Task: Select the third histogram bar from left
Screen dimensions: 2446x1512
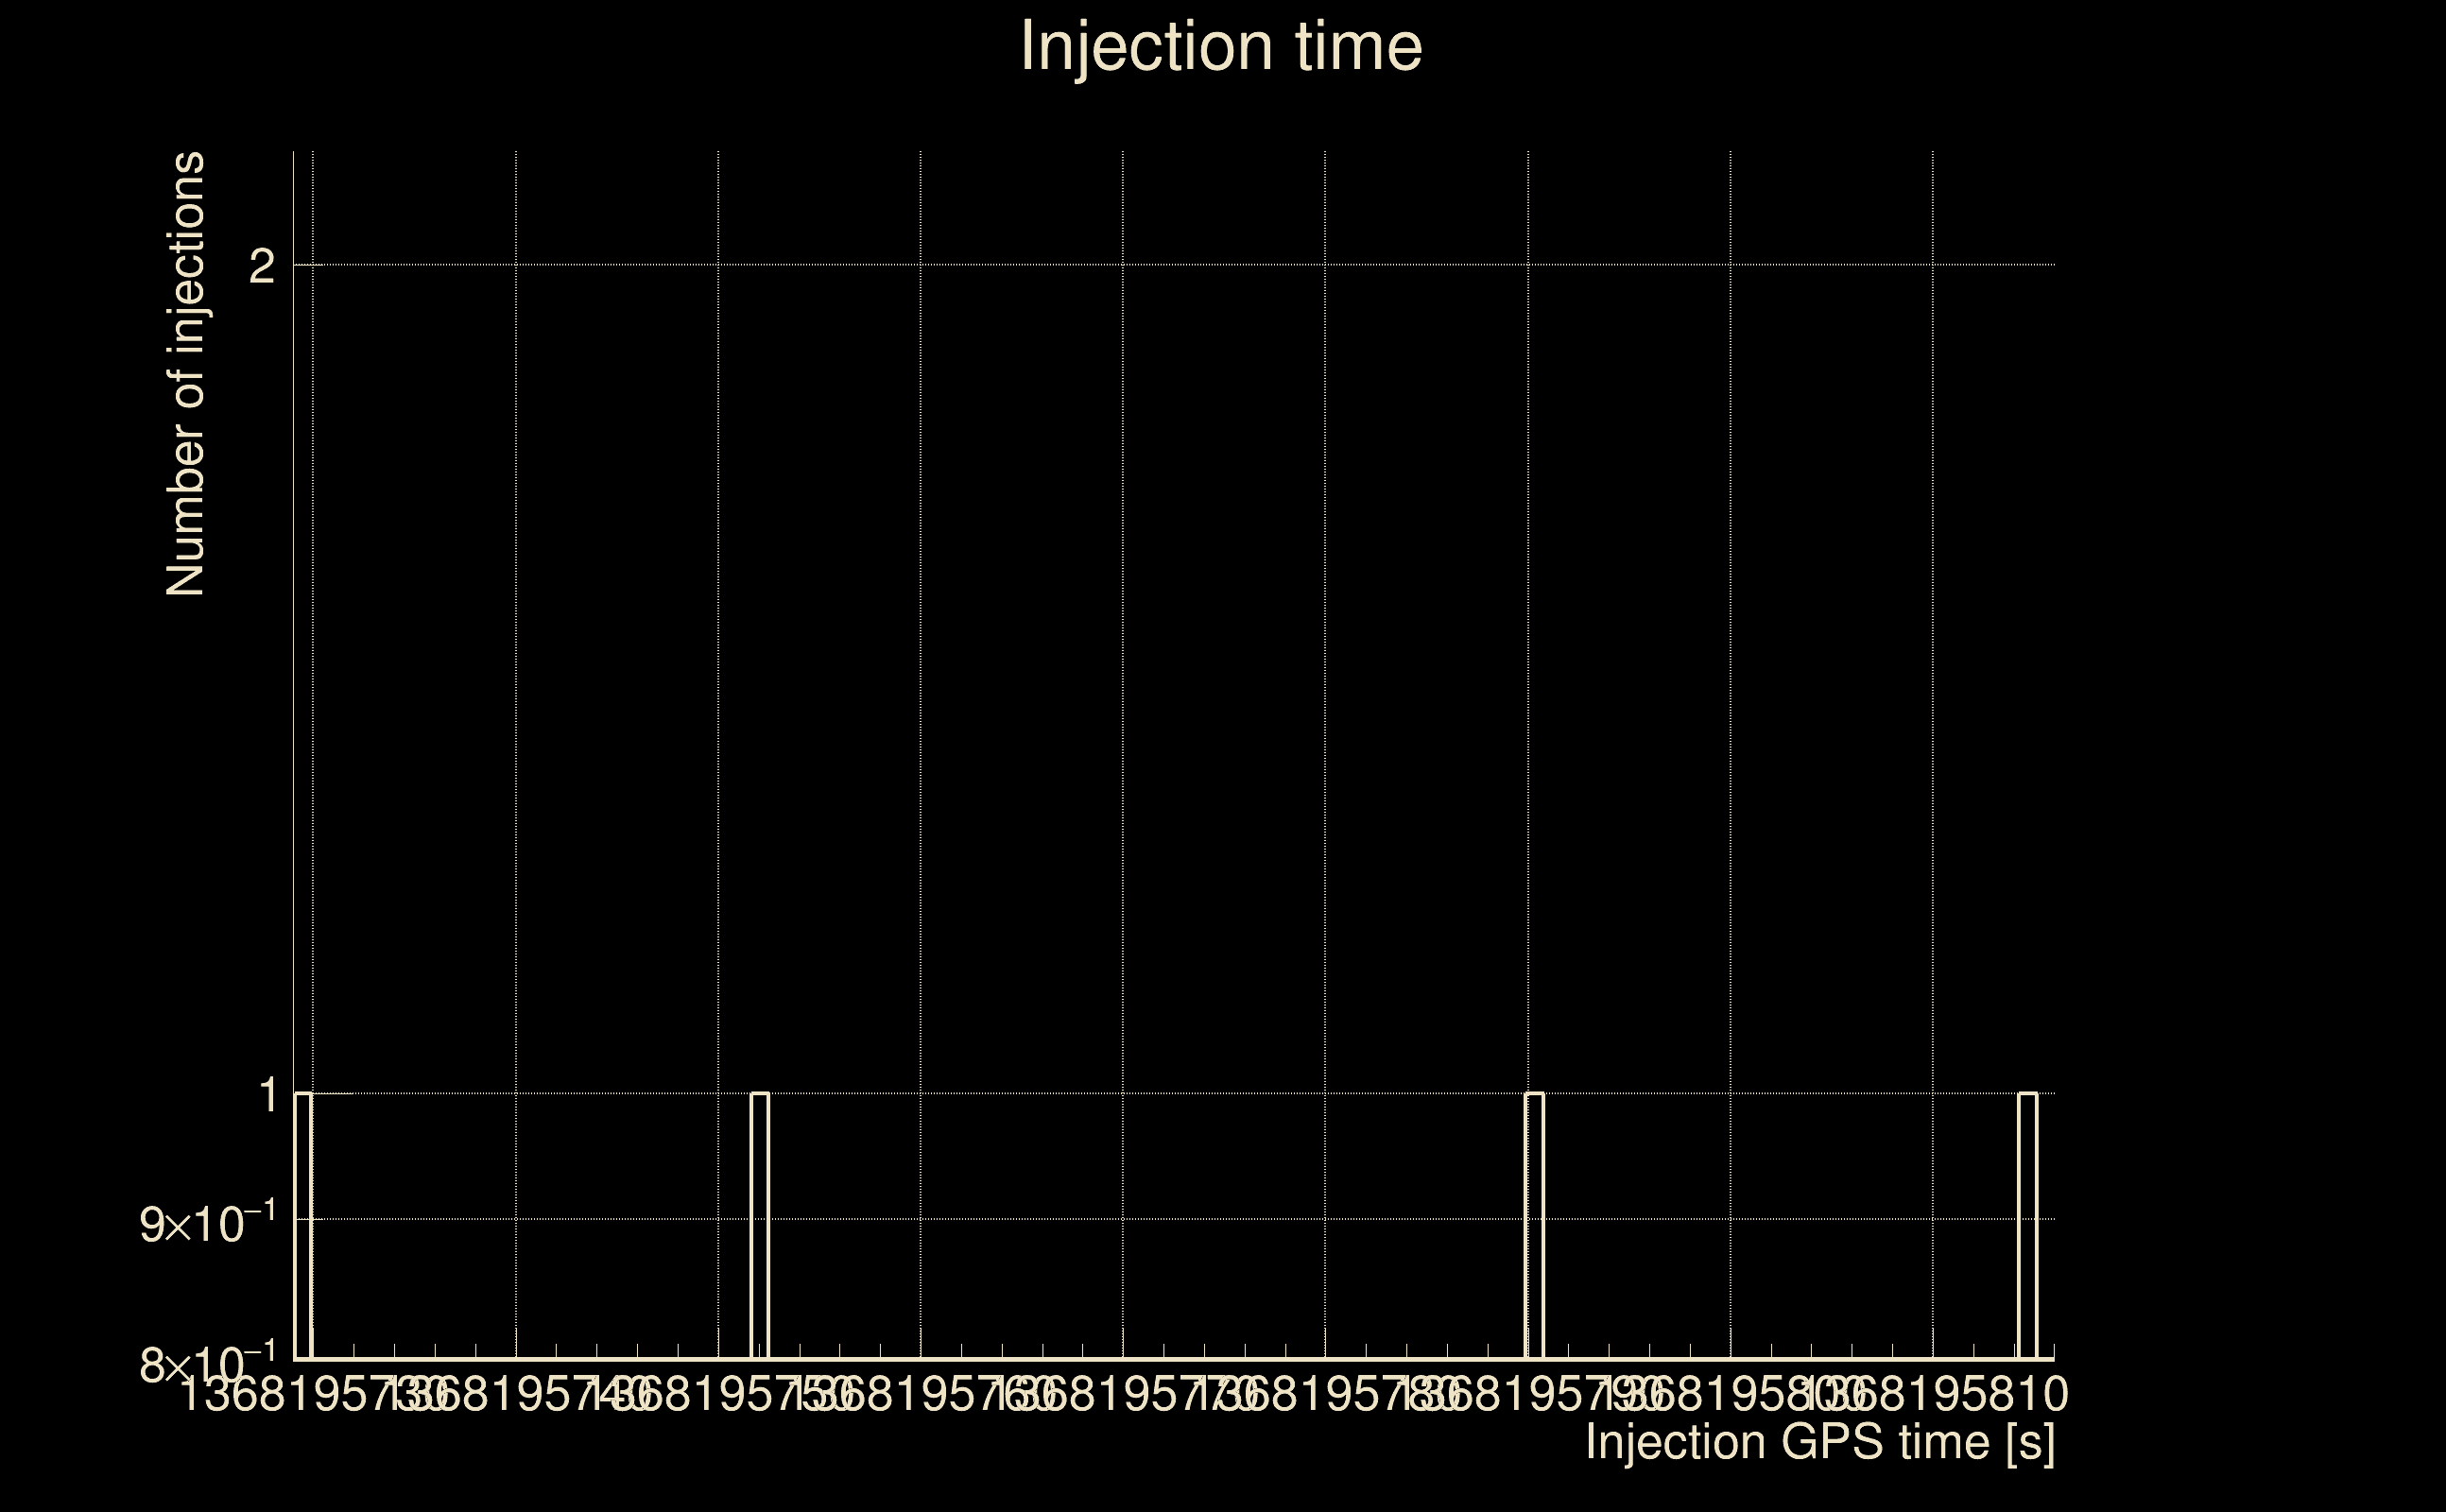Action: pyautogui.click(x=1534, y=1225)
